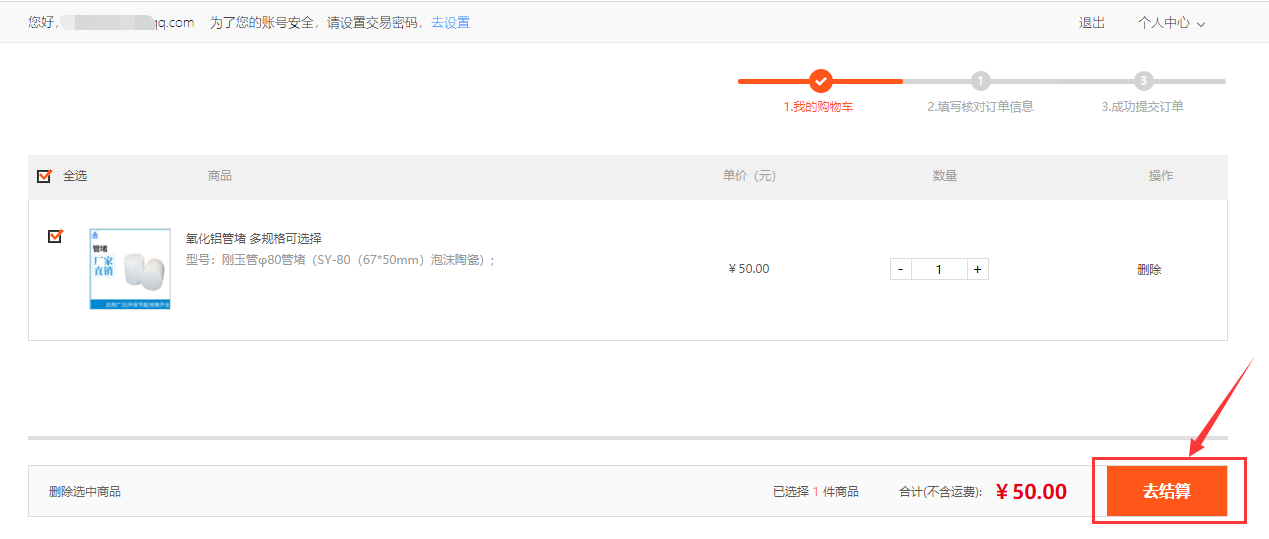Click the 去设置 link
The width and height of the screenshot is (1269, 539).
click(x=450, y=23)
